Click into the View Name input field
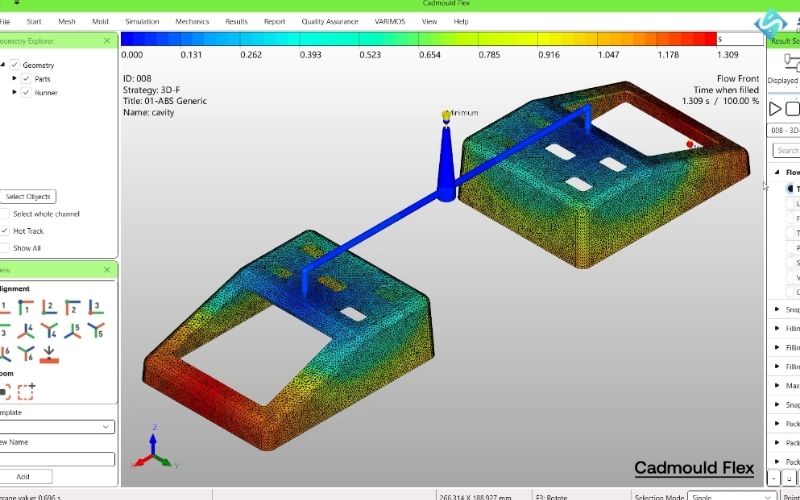This screenshot has width=800, height=500. pyautogui.click(x=57, y=459)
